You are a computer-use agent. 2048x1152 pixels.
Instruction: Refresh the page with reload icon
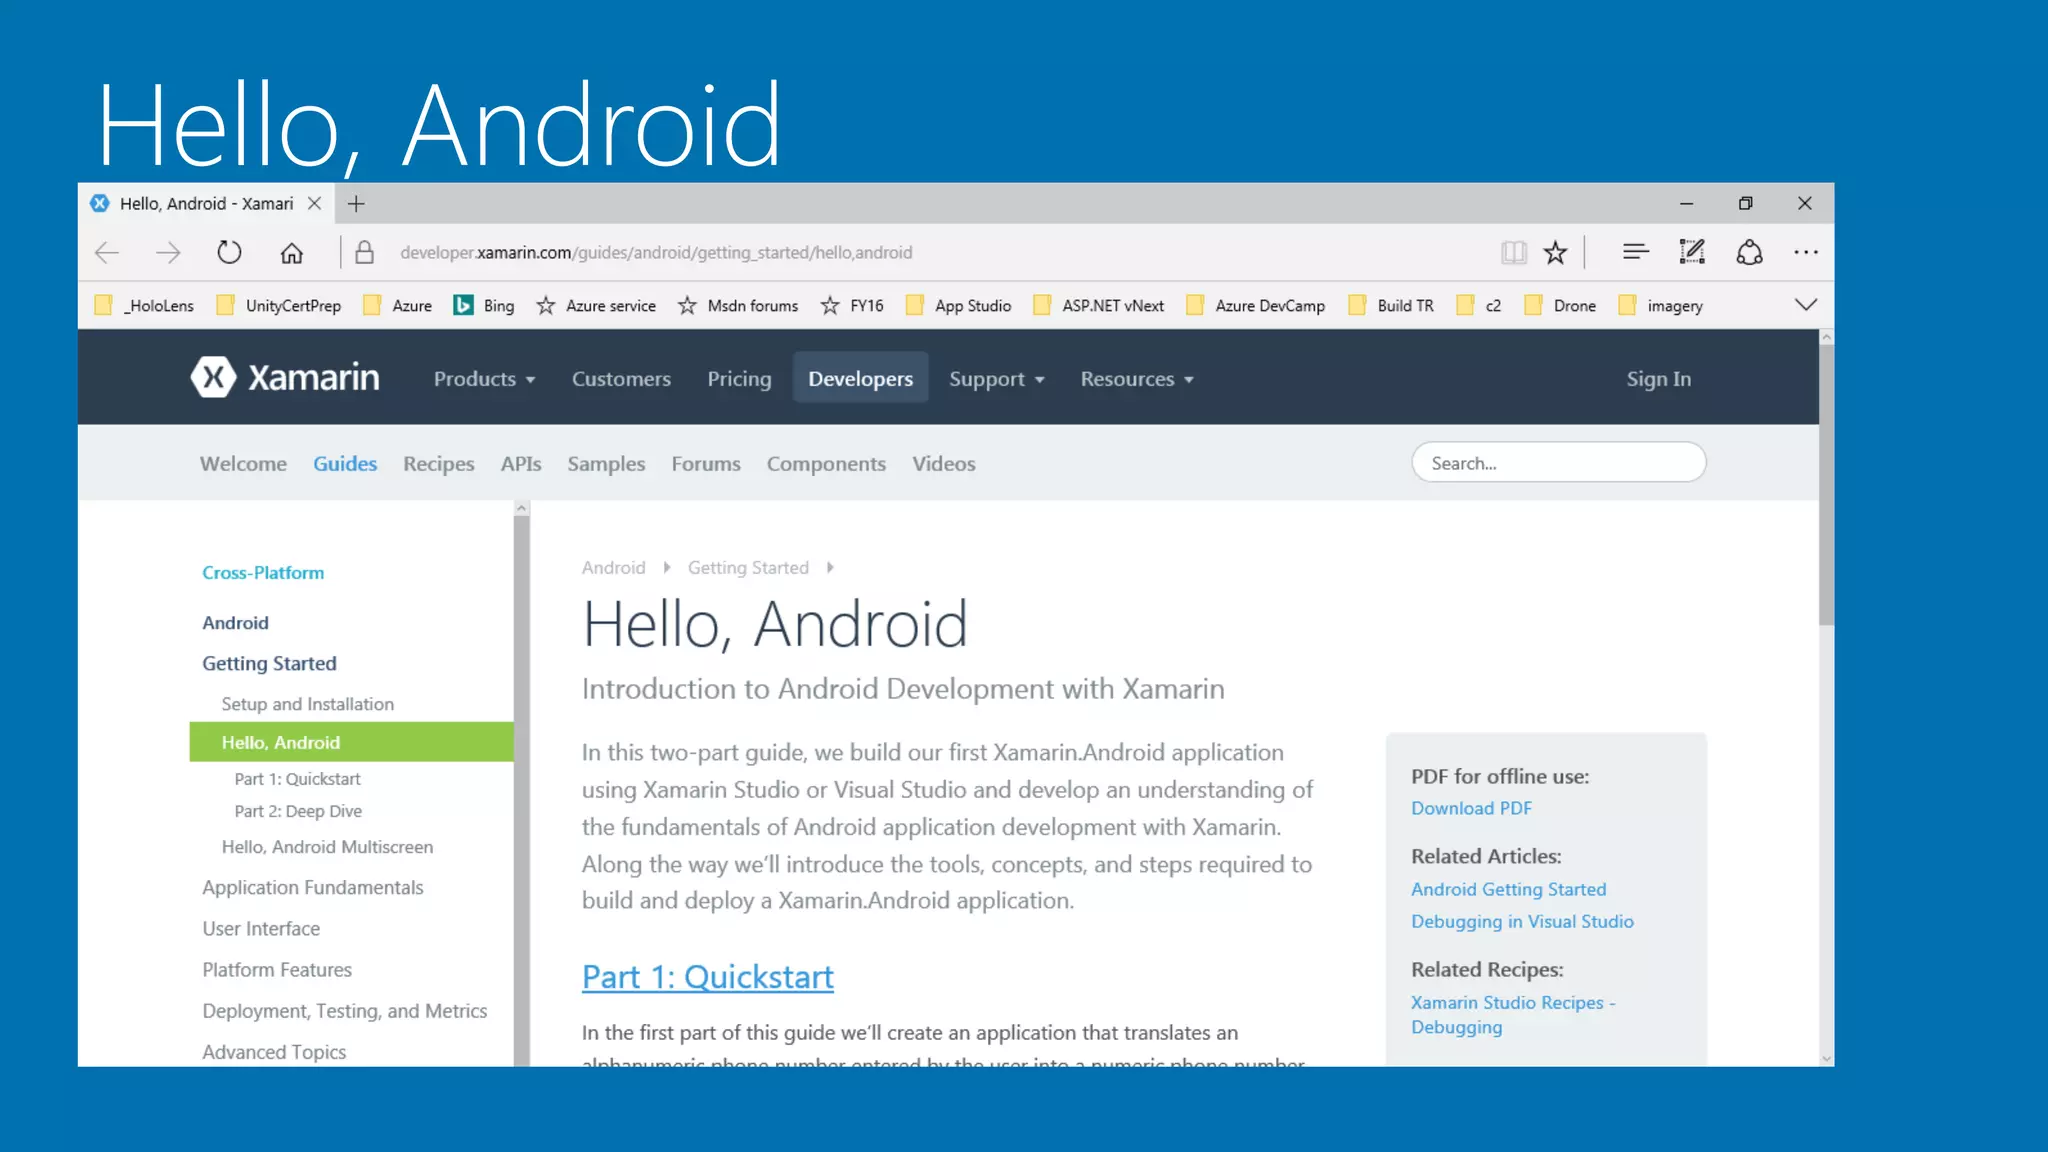(230, 253)
